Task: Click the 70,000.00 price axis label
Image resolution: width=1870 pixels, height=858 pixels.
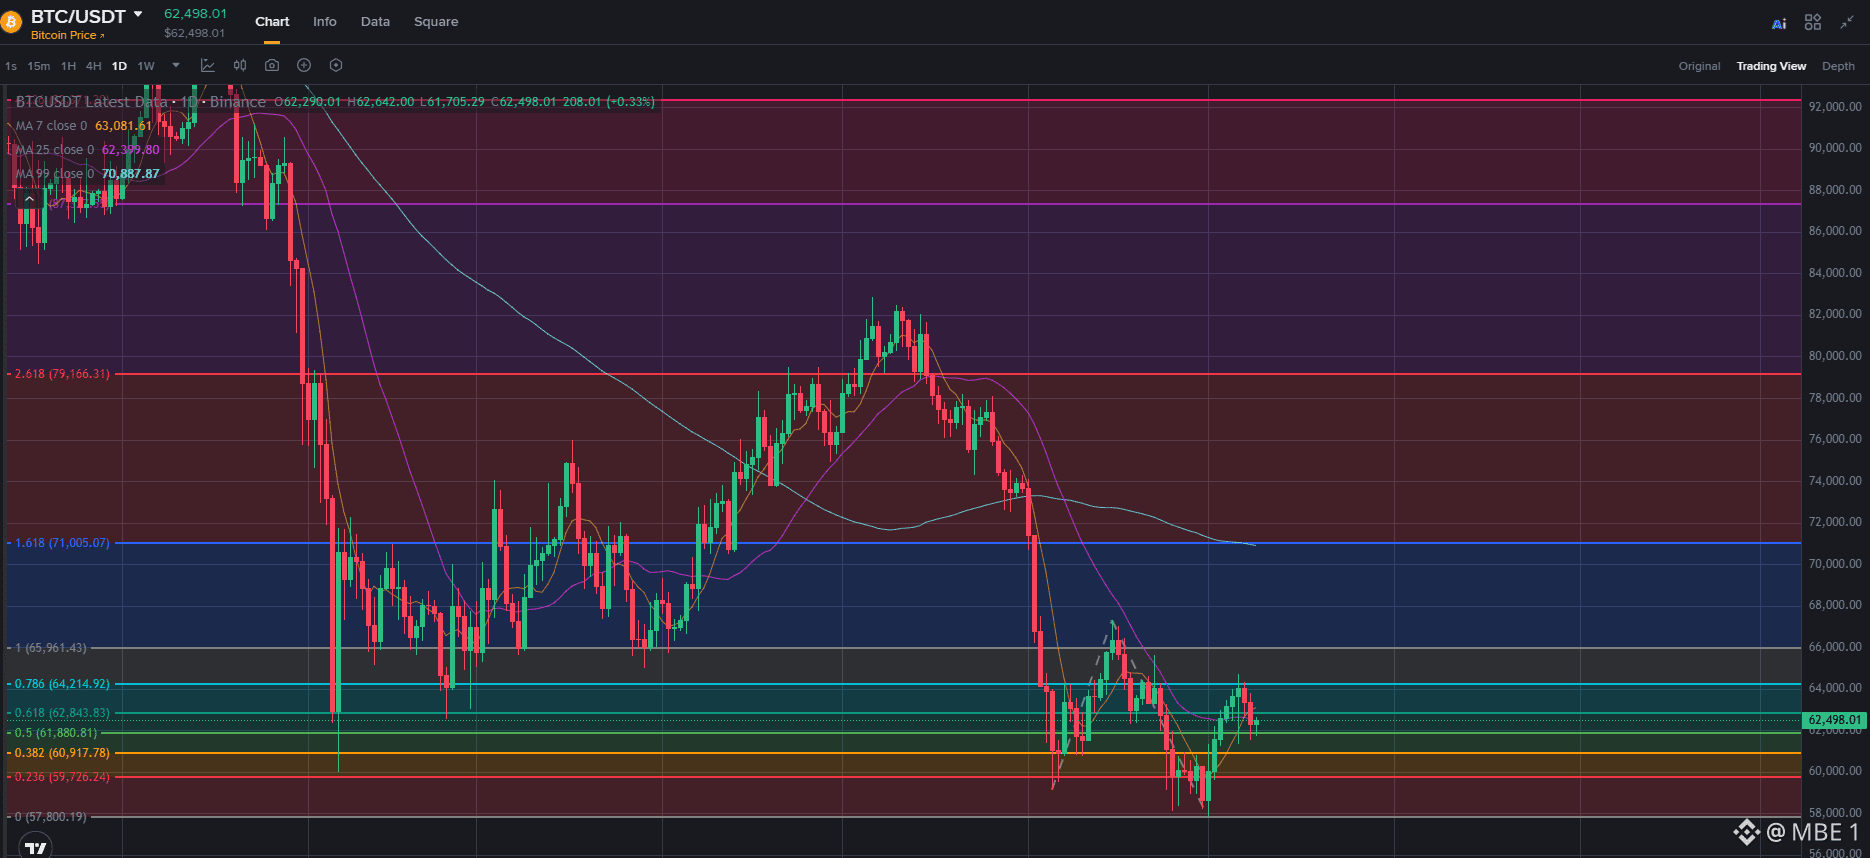Action: click(1835, 564)
